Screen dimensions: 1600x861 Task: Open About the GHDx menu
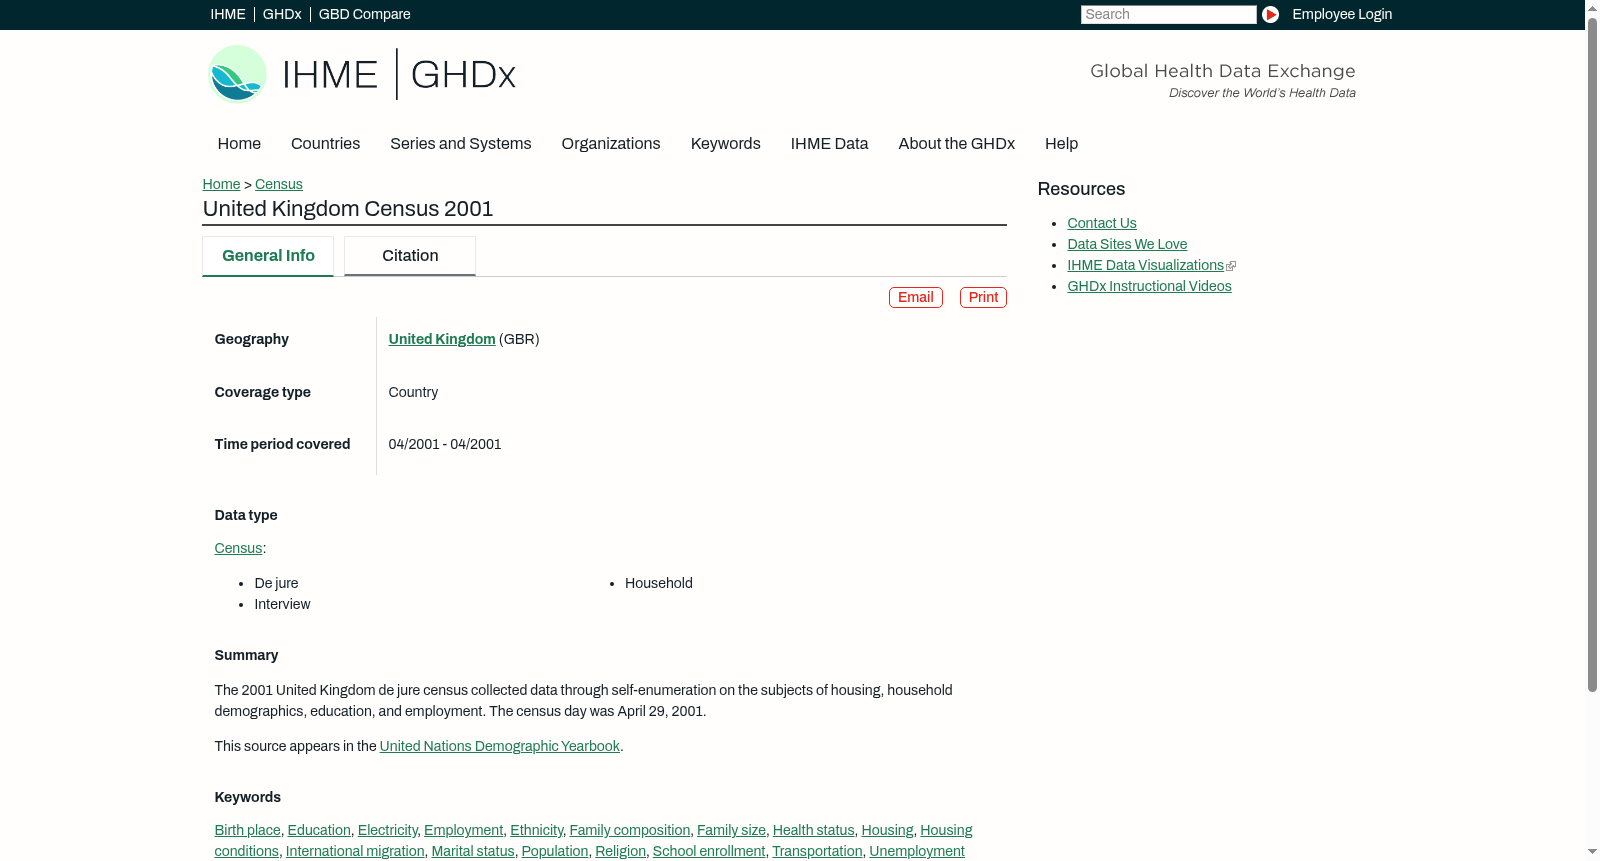[956, 144]
